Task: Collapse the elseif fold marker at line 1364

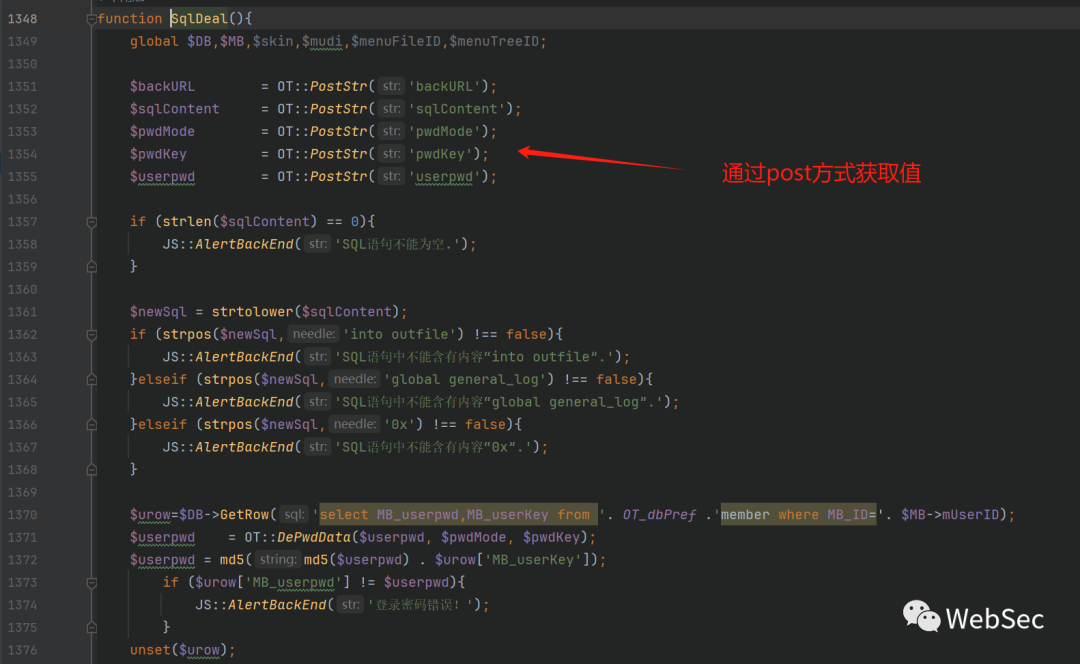Action: (x=92, y=380)
